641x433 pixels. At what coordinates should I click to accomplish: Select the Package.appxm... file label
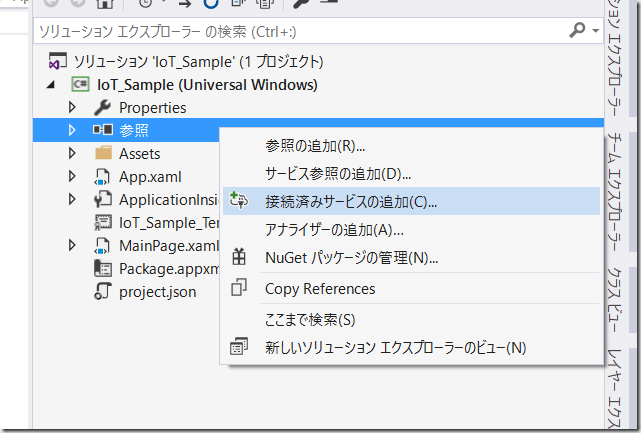pyautogui.click(x=169, y=269)
